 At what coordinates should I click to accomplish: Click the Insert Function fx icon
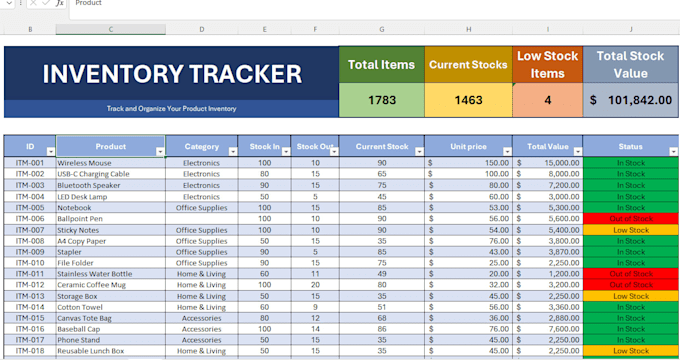pos(60,3)
